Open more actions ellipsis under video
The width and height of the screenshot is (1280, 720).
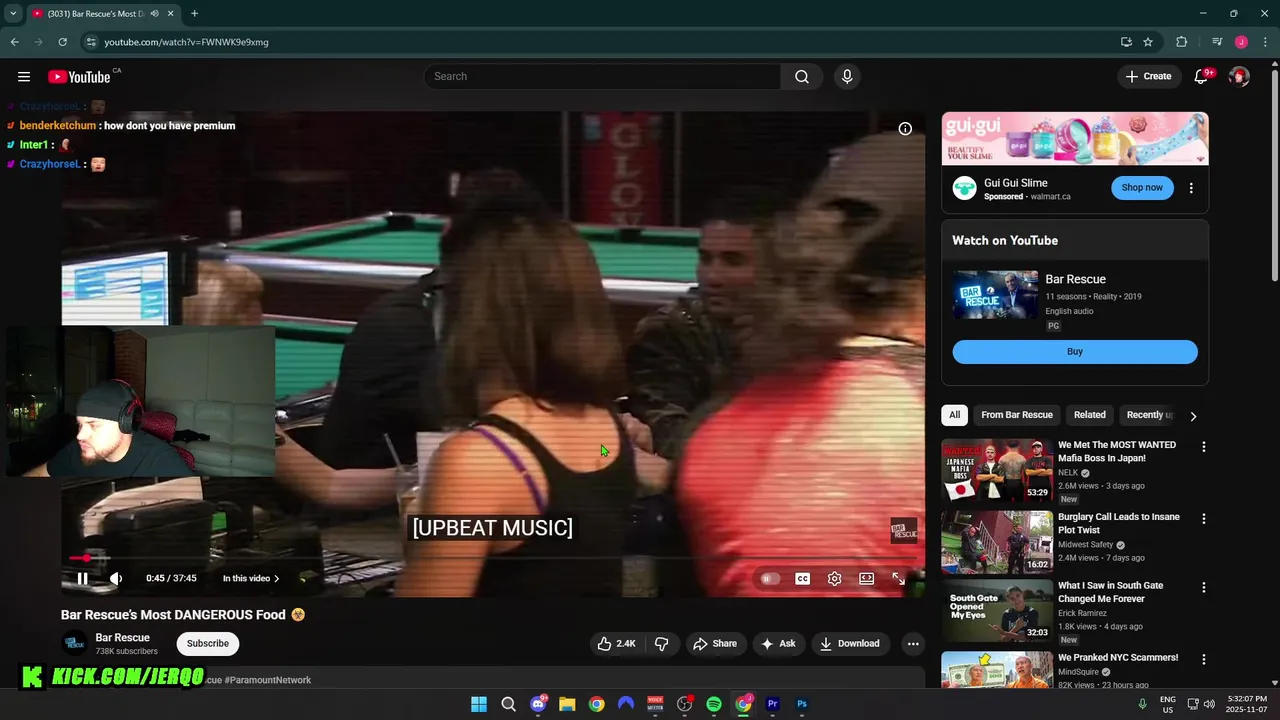click(912, 644)
